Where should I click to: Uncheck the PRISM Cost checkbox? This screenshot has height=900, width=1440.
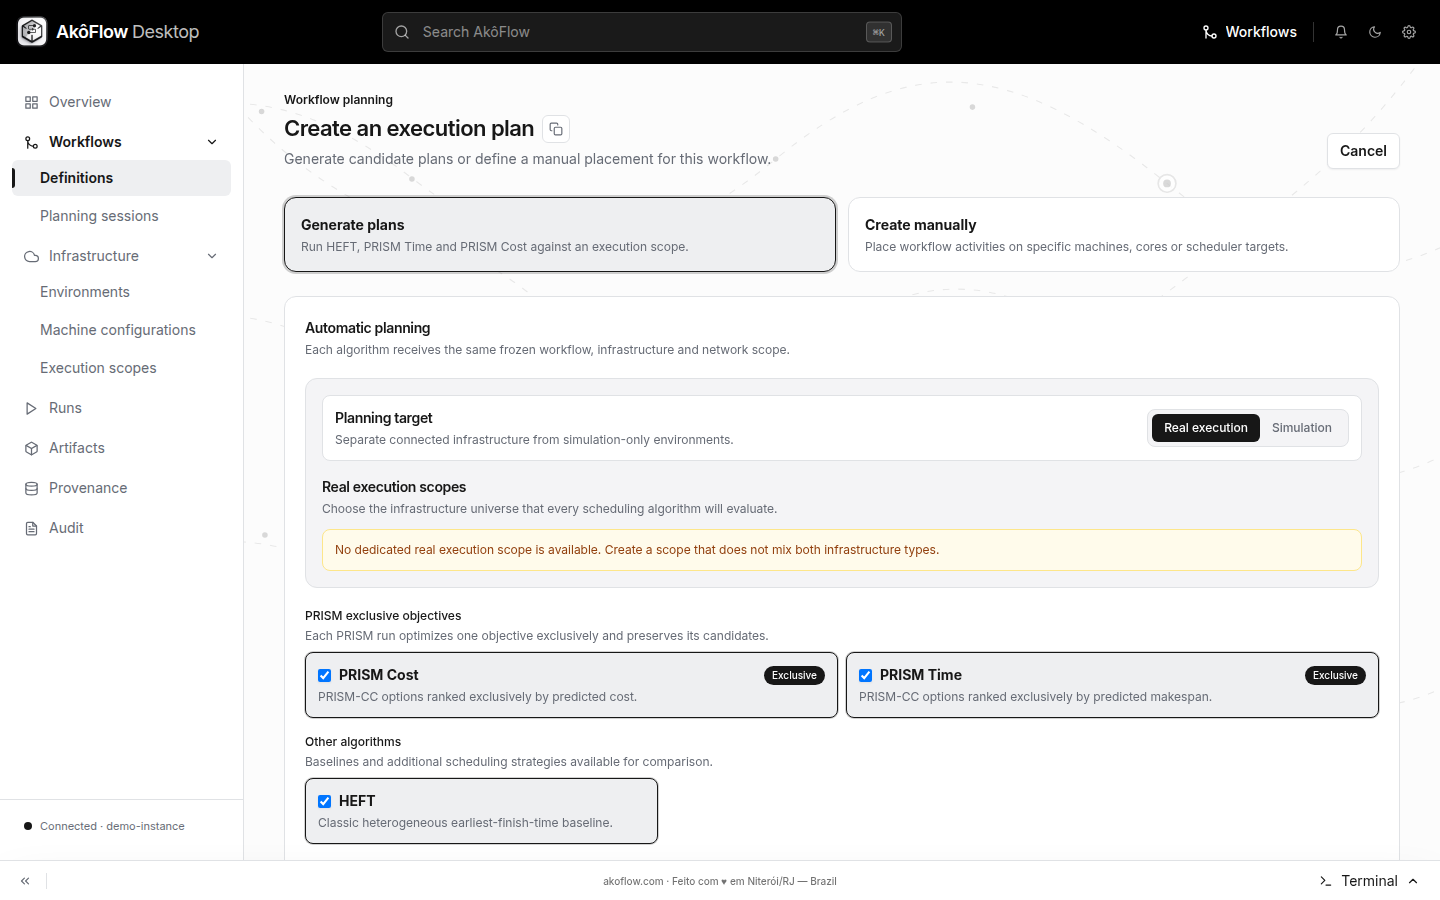point(324,676)
